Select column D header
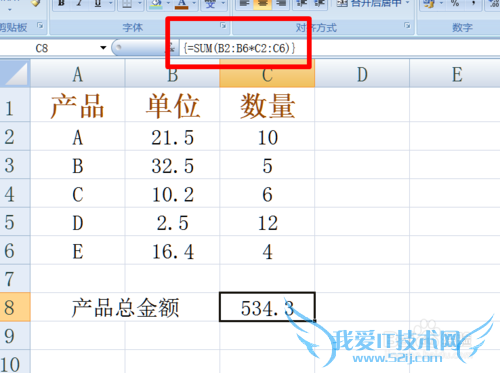This screenshot has height=373, width=500. pos(362,74)
